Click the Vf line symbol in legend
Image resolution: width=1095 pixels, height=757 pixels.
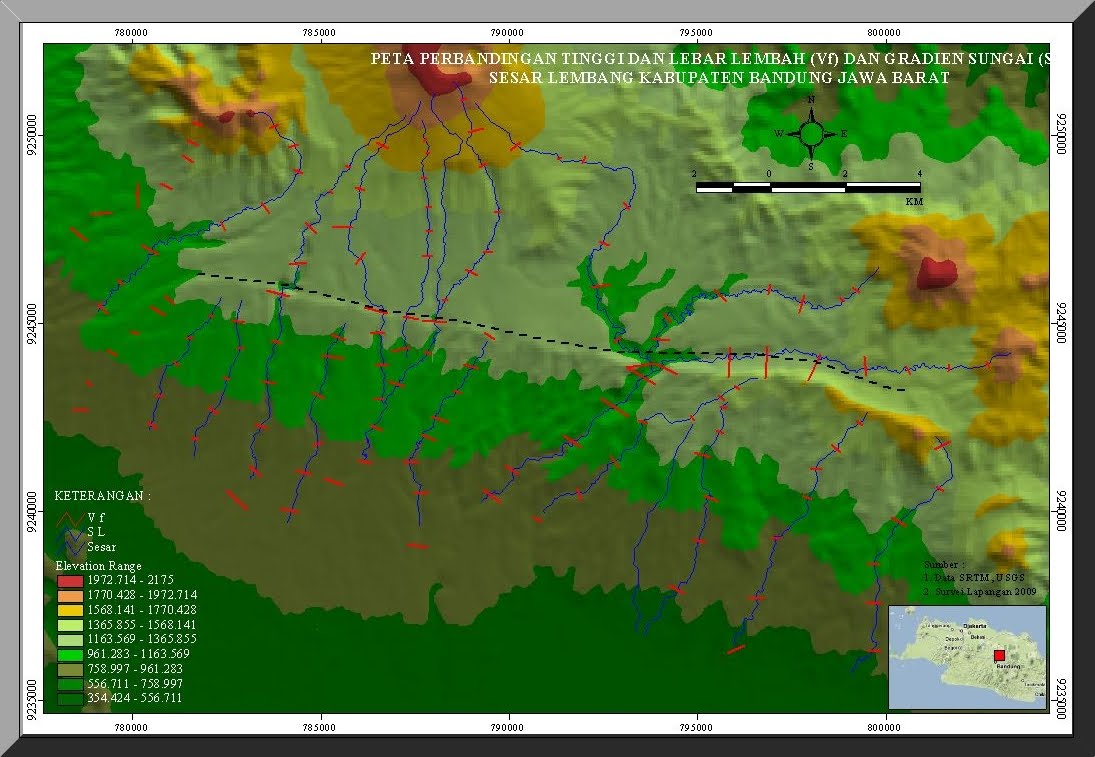pyautogui.click(x=69, y=517)
